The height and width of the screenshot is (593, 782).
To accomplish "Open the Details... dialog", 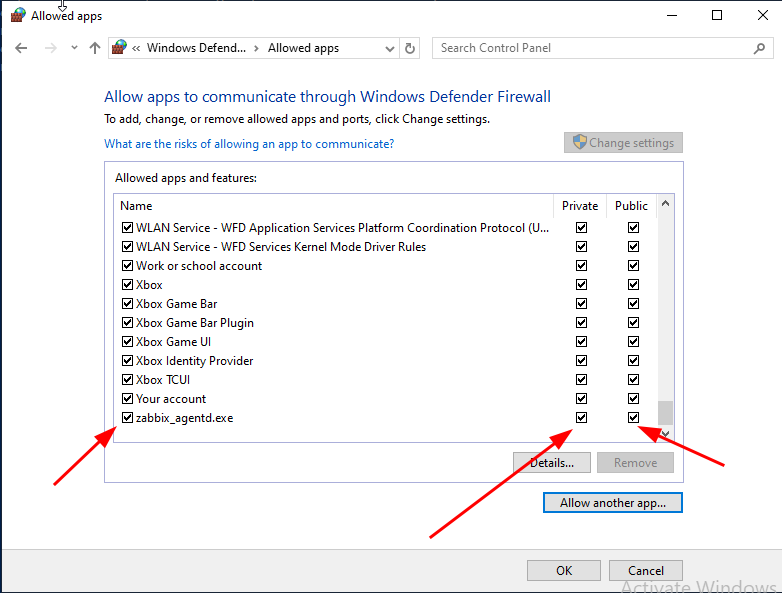I will [552, 463].
